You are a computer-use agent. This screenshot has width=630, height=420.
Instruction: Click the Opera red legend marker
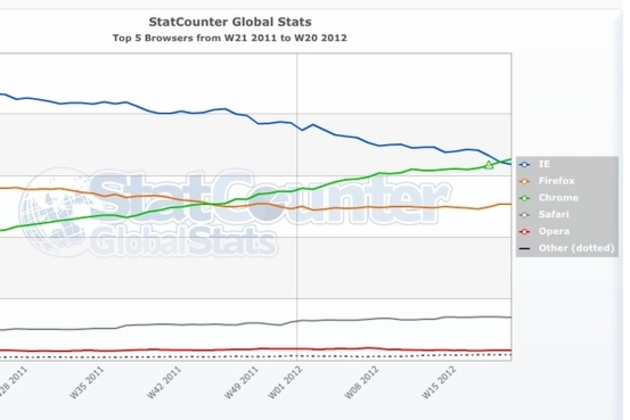(x=525, y=231)
